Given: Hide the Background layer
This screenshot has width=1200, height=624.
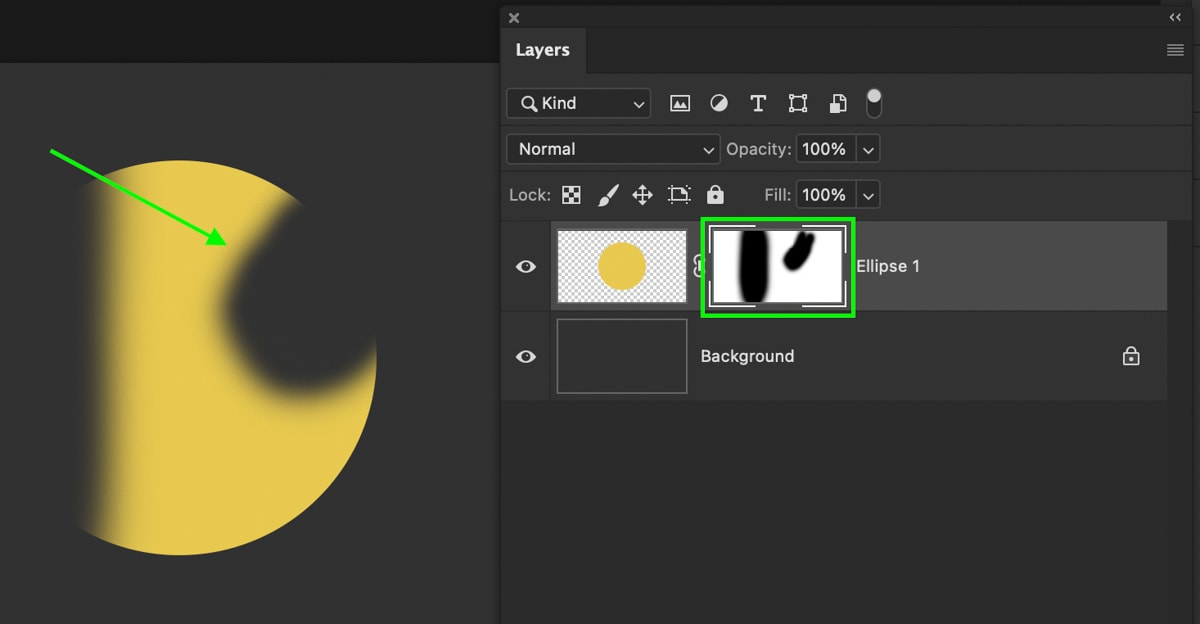Looking at the screenshot, I should pos(525,357).
